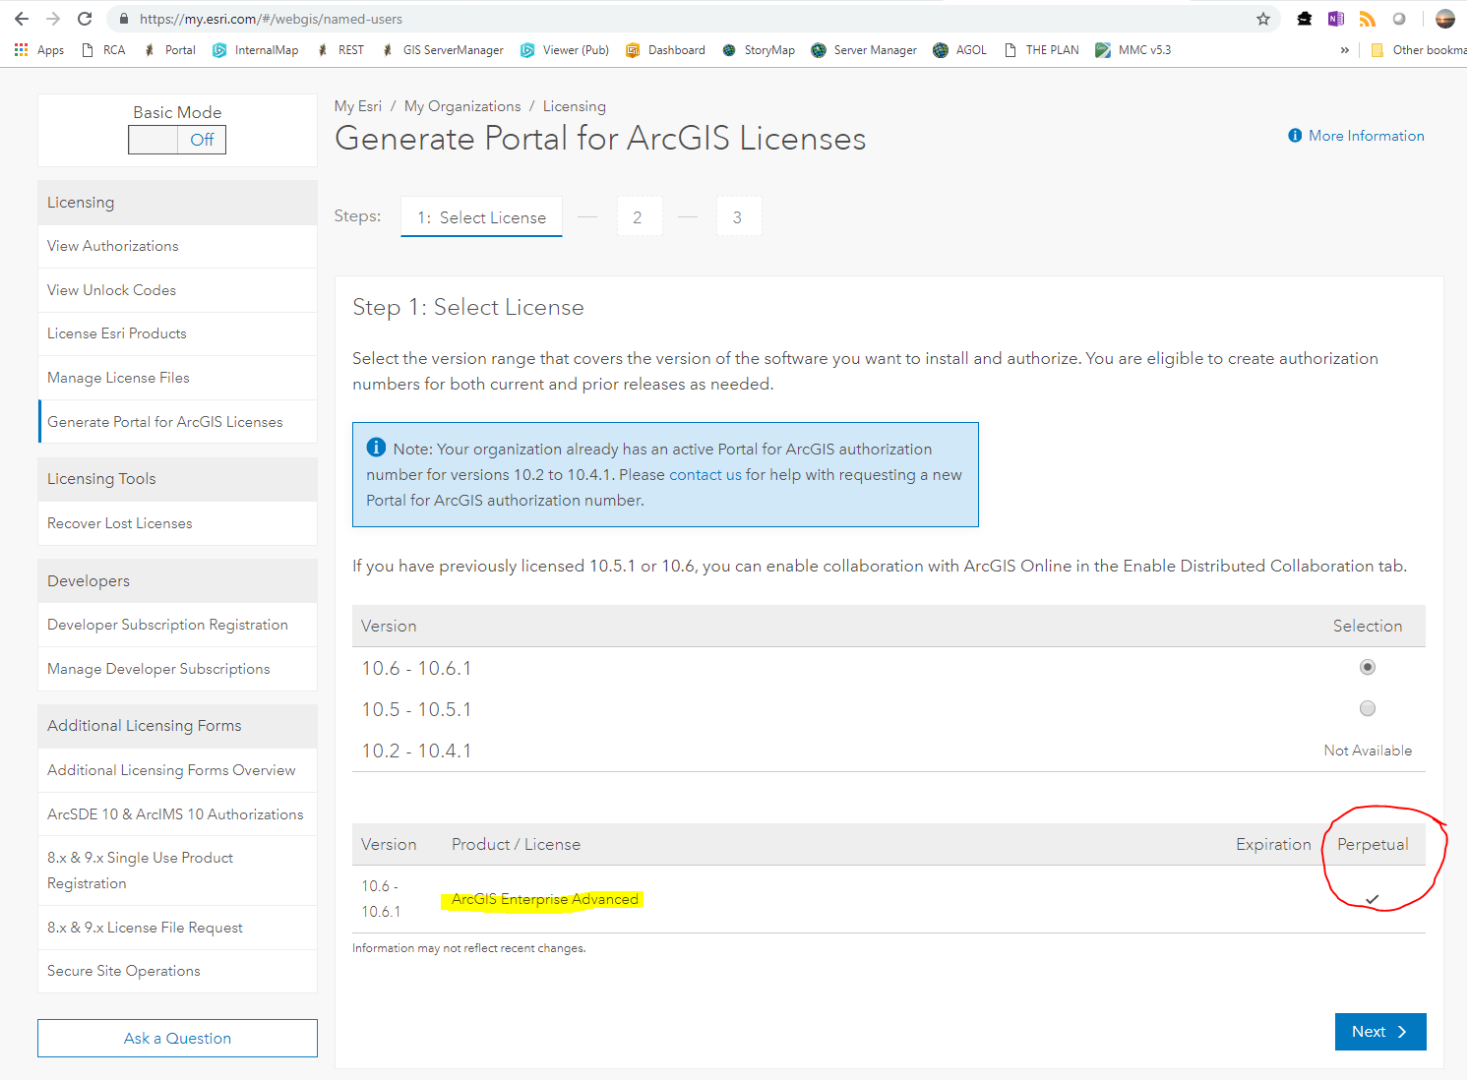This screenshot has height=1080, width=1467.
Task: Open the RCA bookmark
Action: (x=103, y=50)
